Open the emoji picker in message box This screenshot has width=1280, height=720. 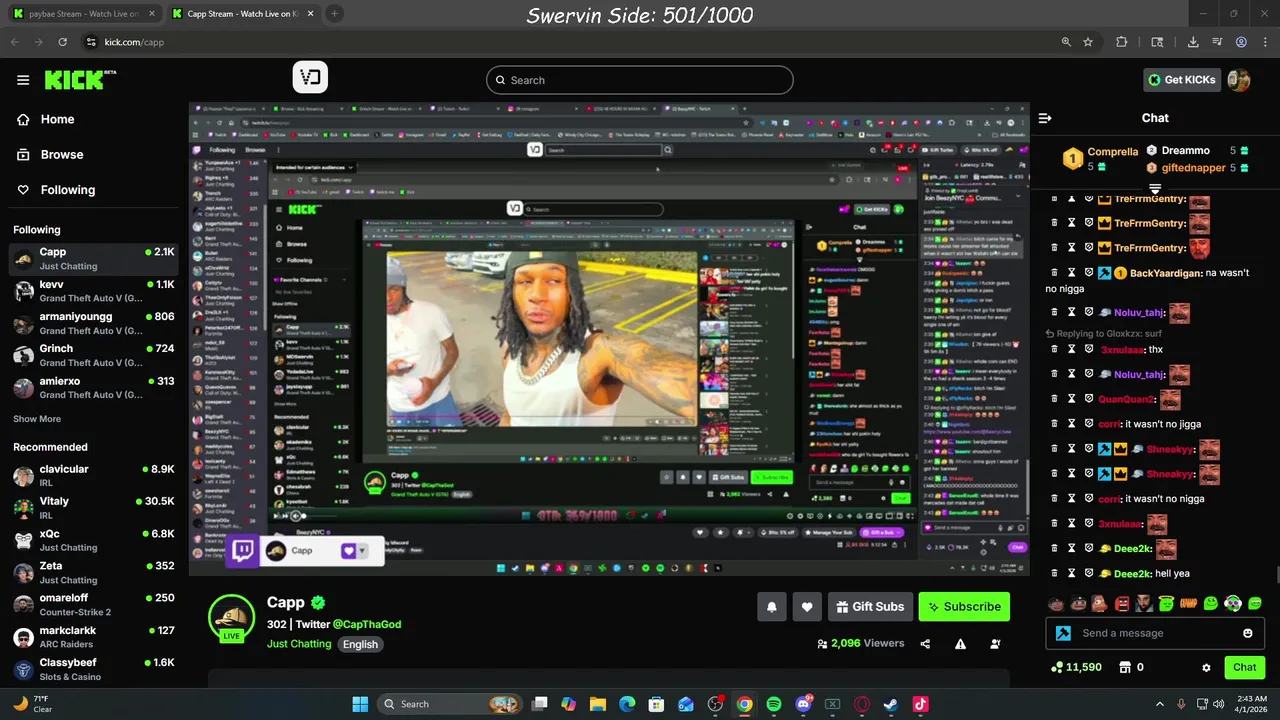tap(1247, 633)
